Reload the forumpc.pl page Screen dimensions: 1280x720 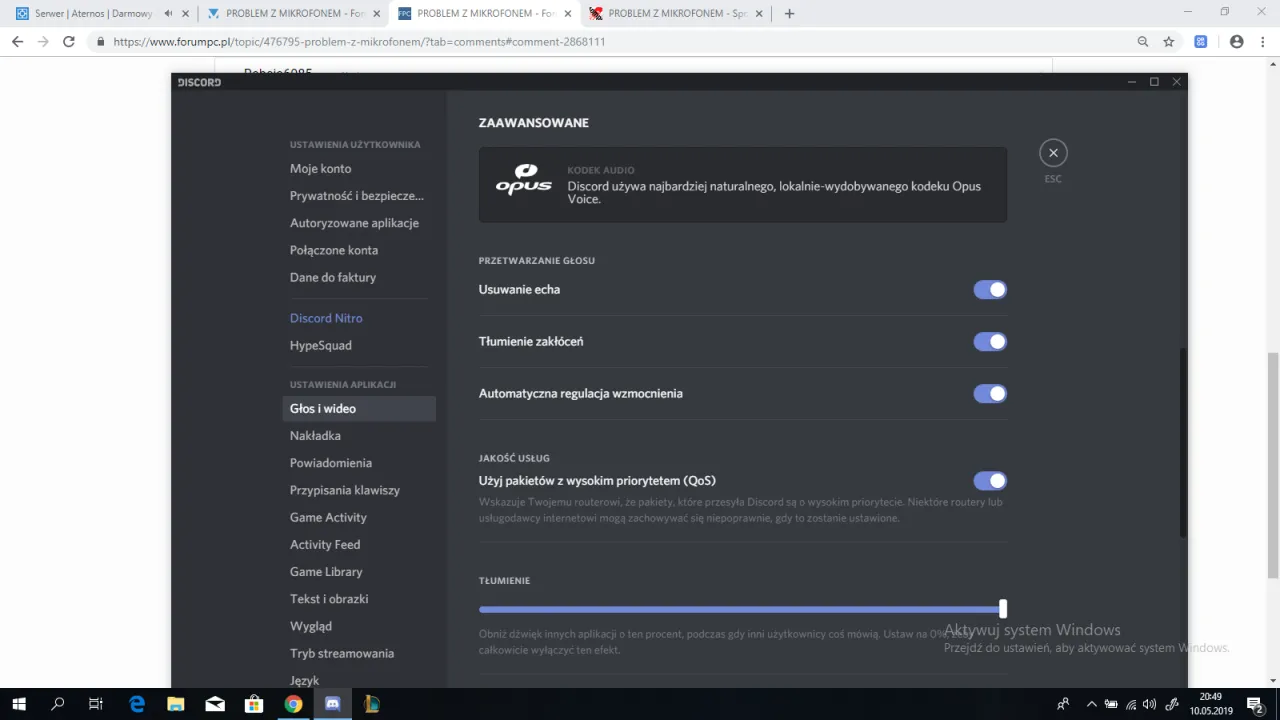[x=68, y=42]
